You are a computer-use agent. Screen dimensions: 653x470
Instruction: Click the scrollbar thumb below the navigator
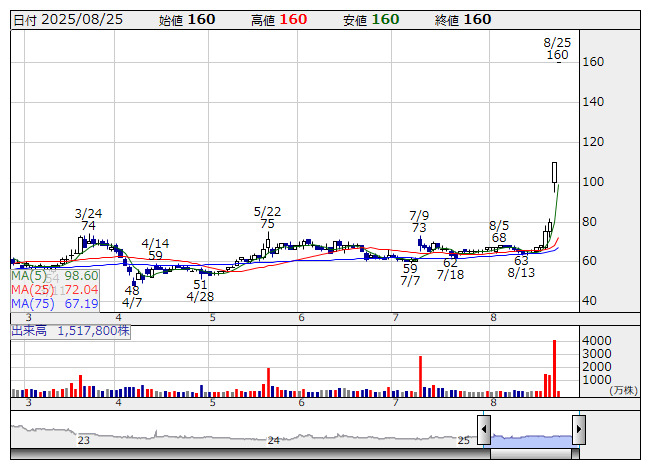click(531, 454)
